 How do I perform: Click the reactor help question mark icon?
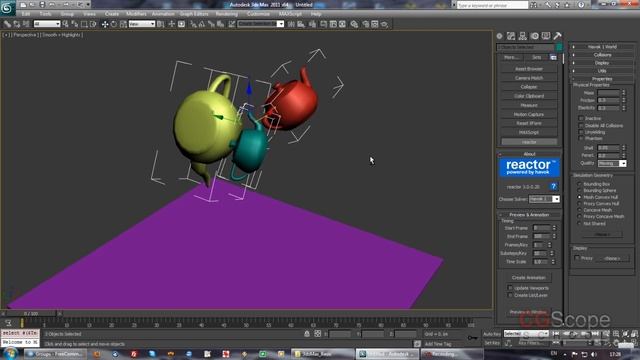(553, 187)
